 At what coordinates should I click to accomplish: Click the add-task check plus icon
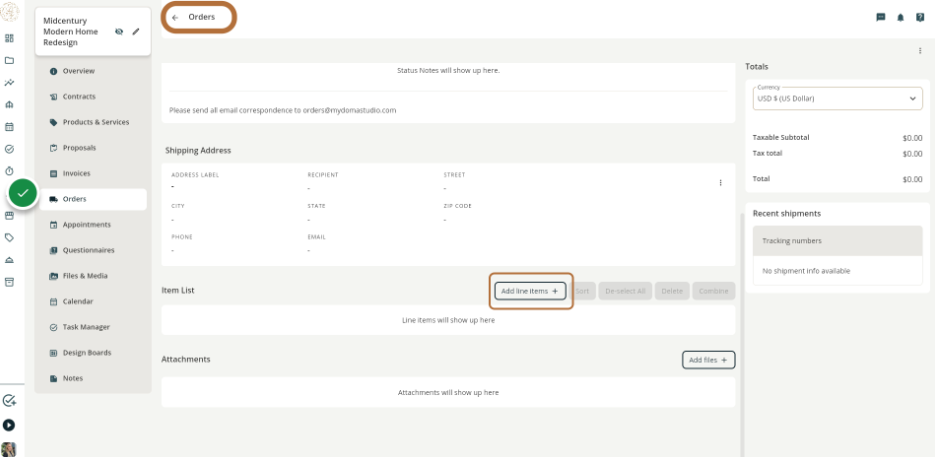tap(9, 401)
